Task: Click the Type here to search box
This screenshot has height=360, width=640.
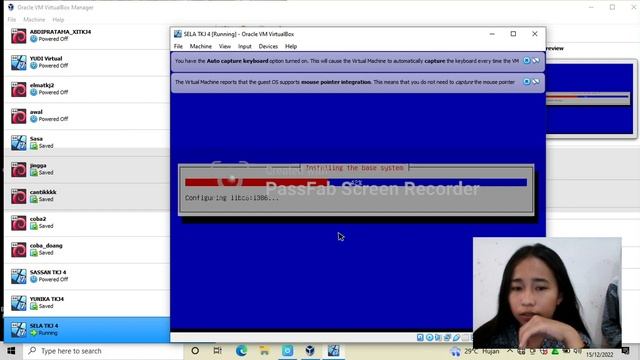Action: pyautogui.click(x=104, y=351)
